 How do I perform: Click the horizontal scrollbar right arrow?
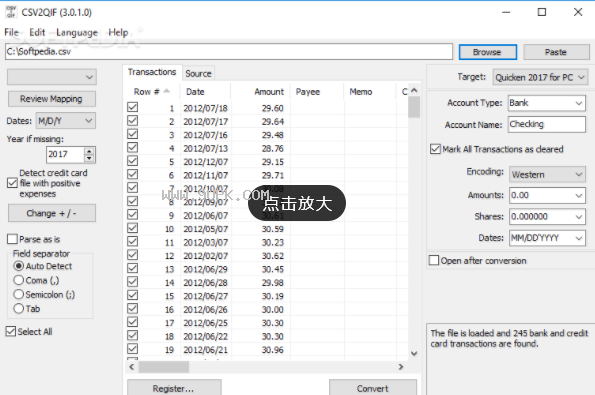point(401,367)
